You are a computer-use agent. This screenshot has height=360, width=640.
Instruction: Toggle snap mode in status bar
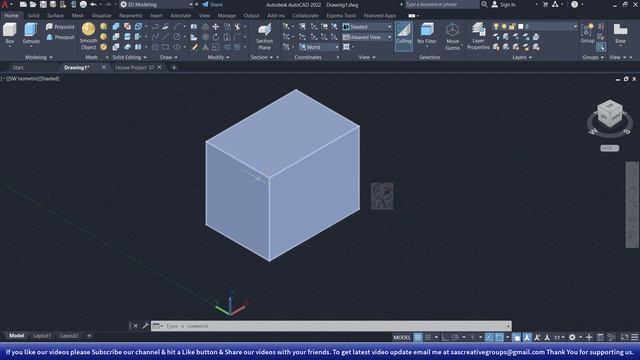[428, 338]
